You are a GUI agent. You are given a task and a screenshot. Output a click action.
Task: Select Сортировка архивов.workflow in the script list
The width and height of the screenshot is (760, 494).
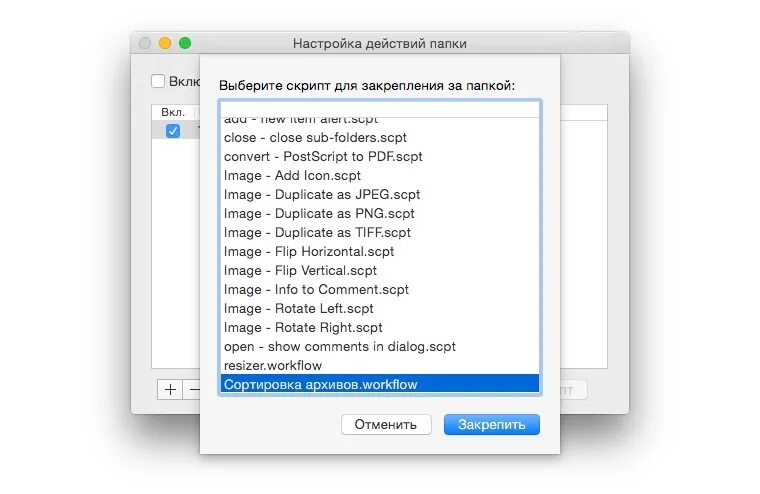coord(321,384)
